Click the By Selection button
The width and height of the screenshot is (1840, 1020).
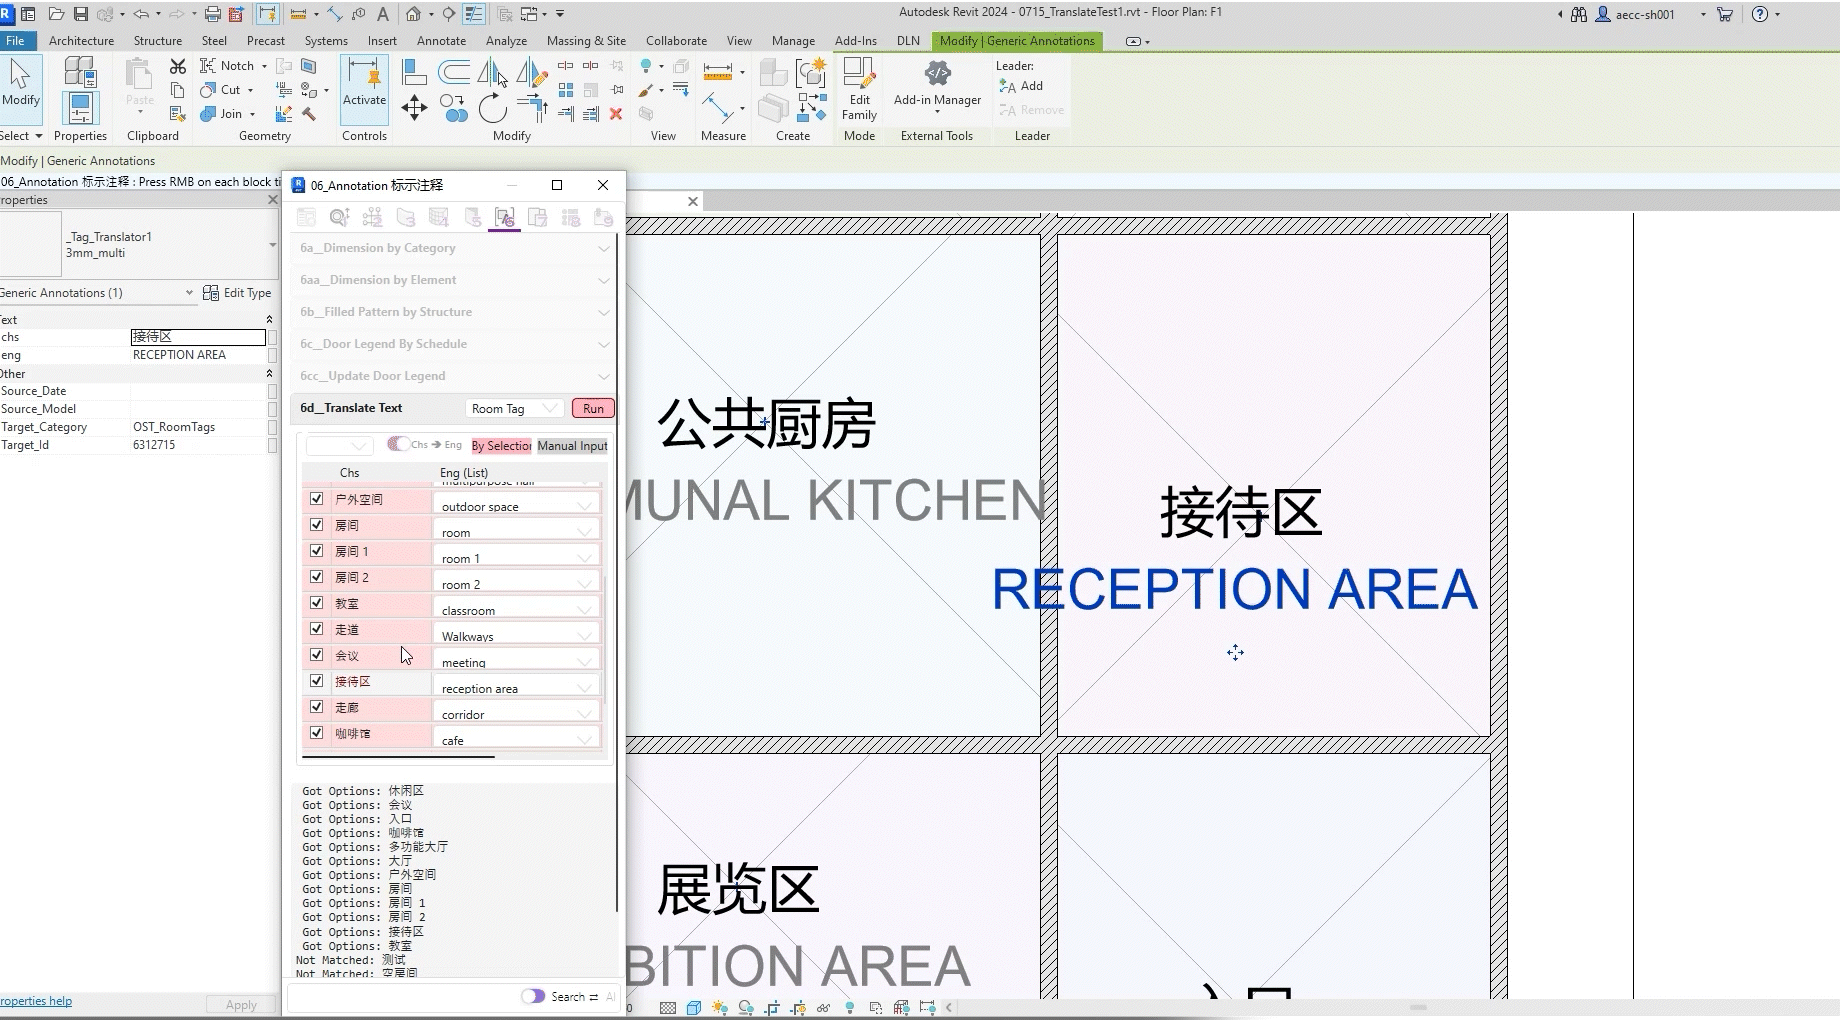tap(501, 446)
